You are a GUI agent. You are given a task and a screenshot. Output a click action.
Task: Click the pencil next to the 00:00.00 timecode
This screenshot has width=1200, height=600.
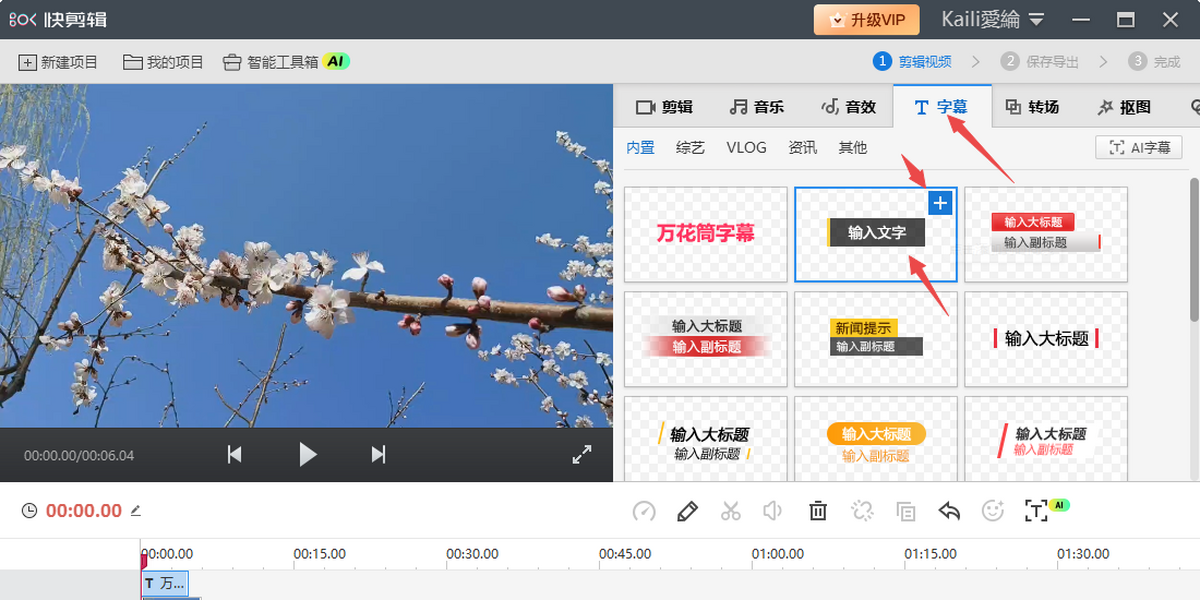coord(136,510)
